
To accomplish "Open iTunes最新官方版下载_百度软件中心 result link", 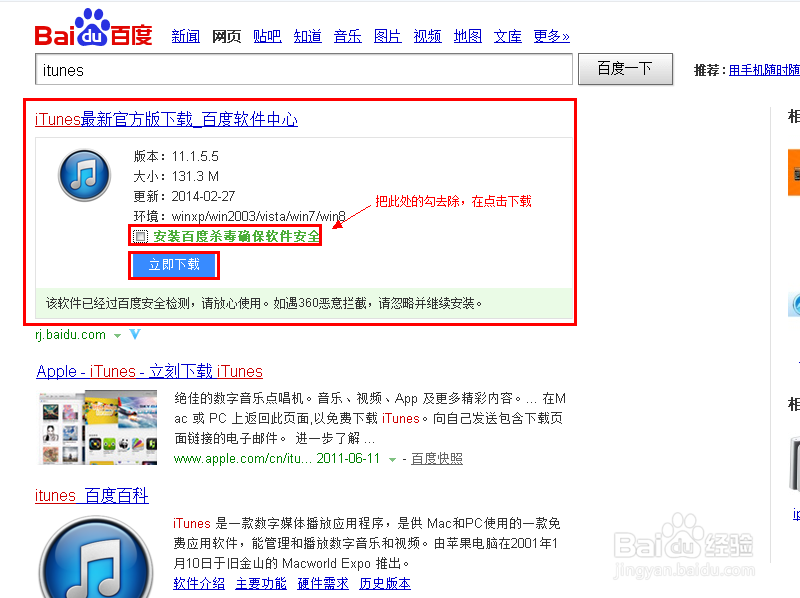I will point(166,119).
